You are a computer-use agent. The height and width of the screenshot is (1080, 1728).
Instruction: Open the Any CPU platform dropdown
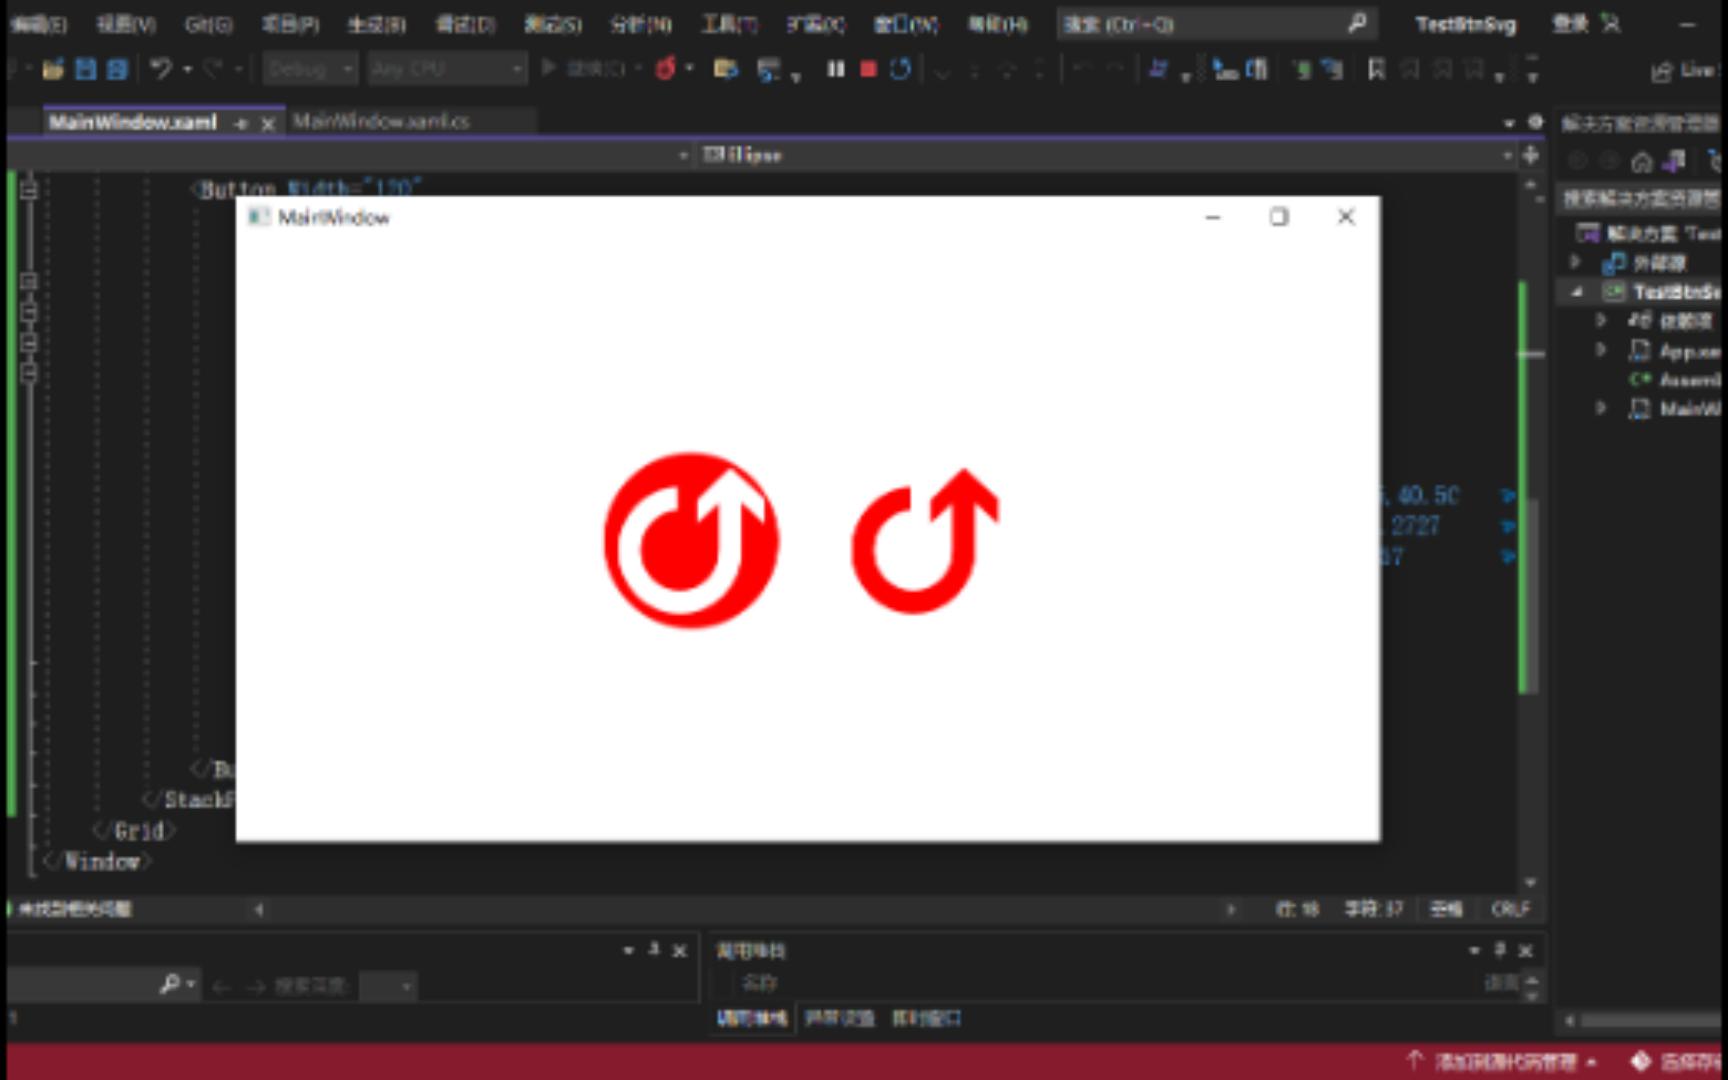point(446,68)
